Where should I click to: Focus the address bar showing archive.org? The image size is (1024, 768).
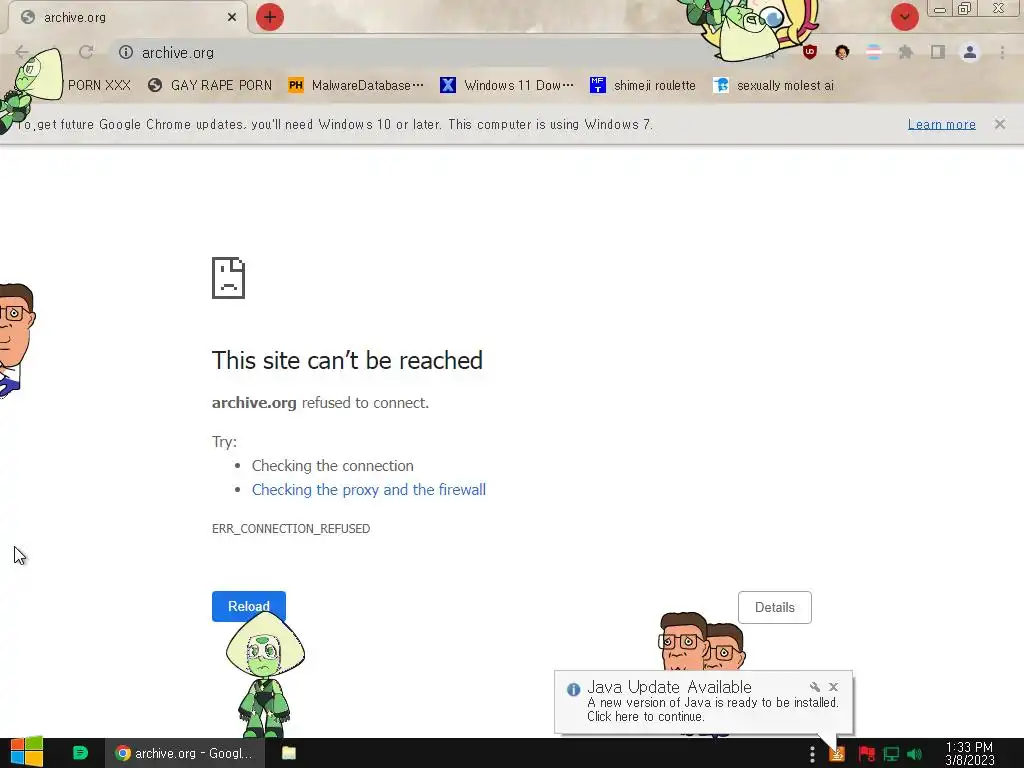(x=418, y=52)
